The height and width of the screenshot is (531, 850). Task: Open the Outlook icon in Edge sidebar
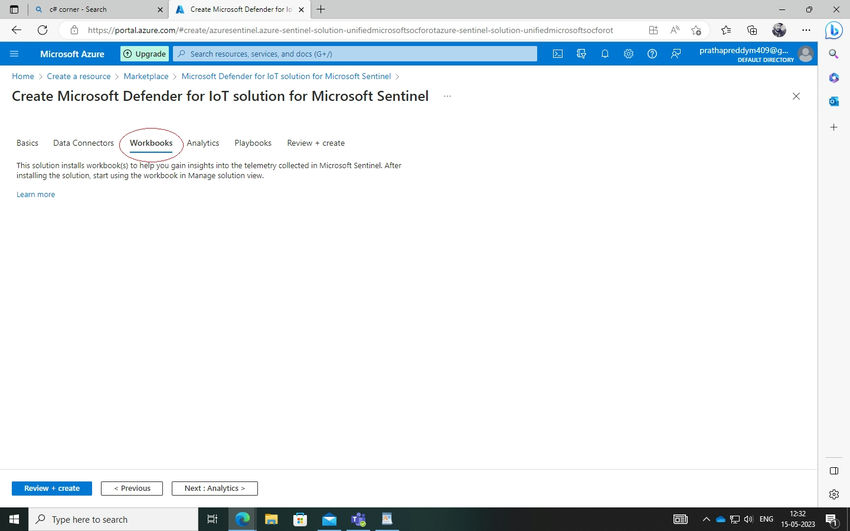click(834, 101)
